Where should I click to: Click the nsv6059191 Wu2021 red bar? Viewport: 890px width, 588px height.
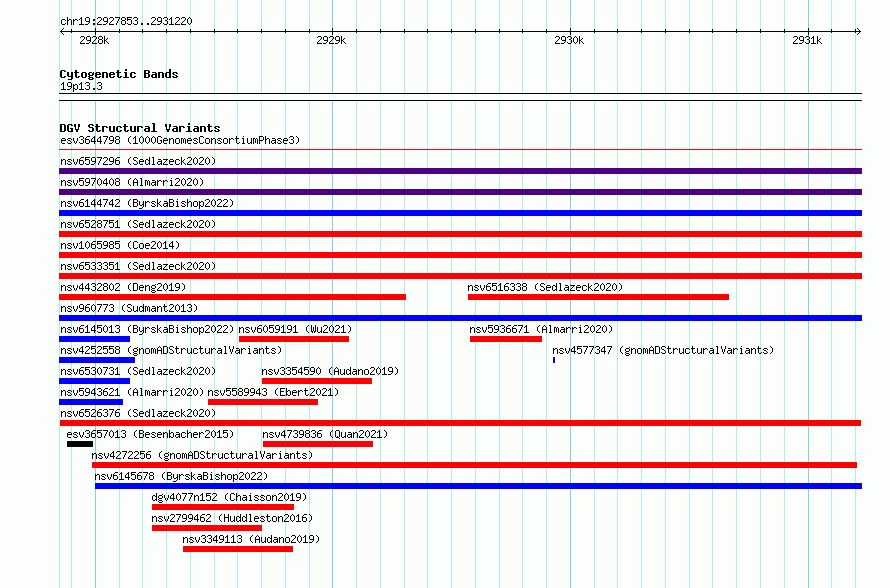[294, 339]
